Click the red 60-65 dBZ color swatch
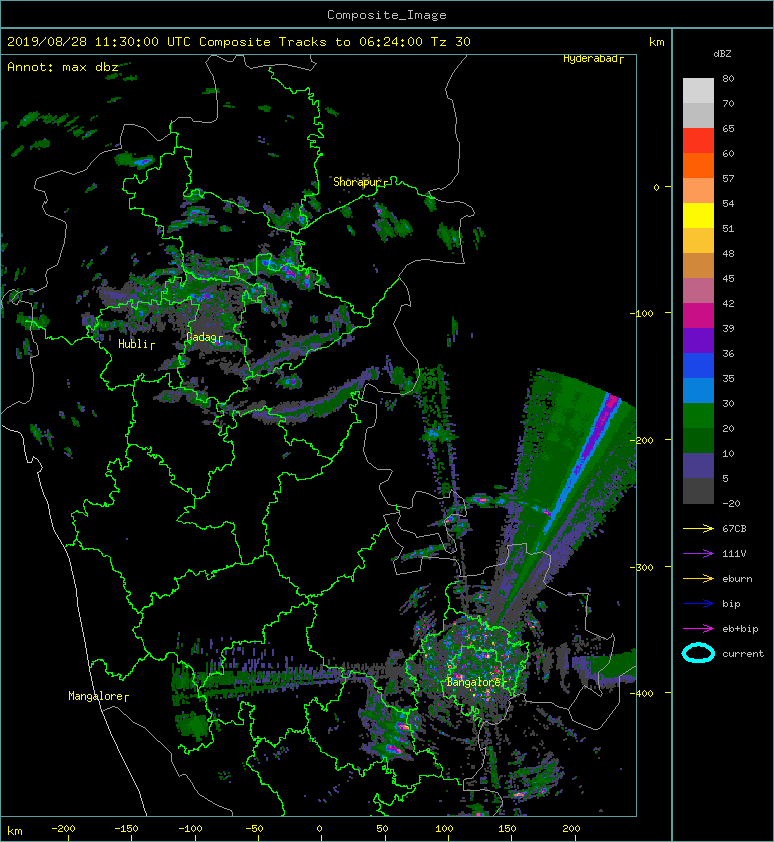The width and height of the screenshot is (774, 842). [x=698, y=141]
